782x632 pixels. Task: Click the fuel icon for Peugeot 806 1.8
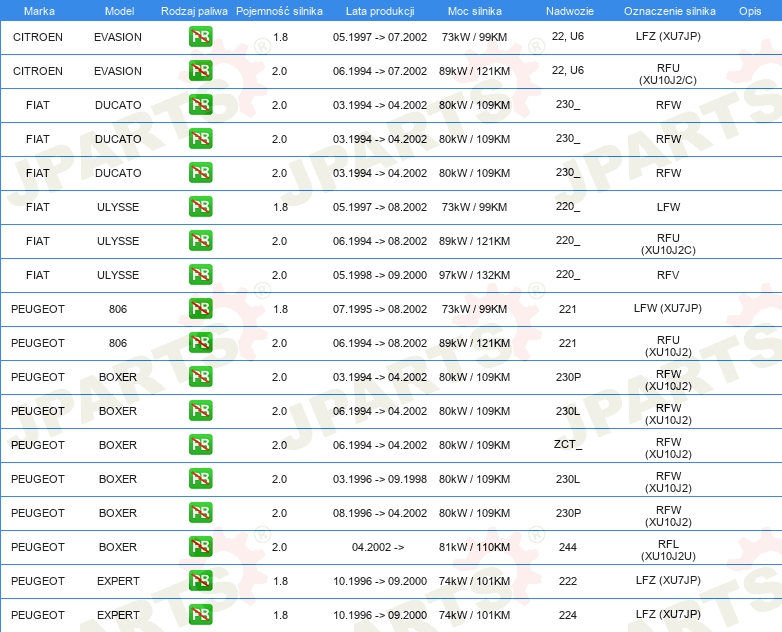coord(200,309)
